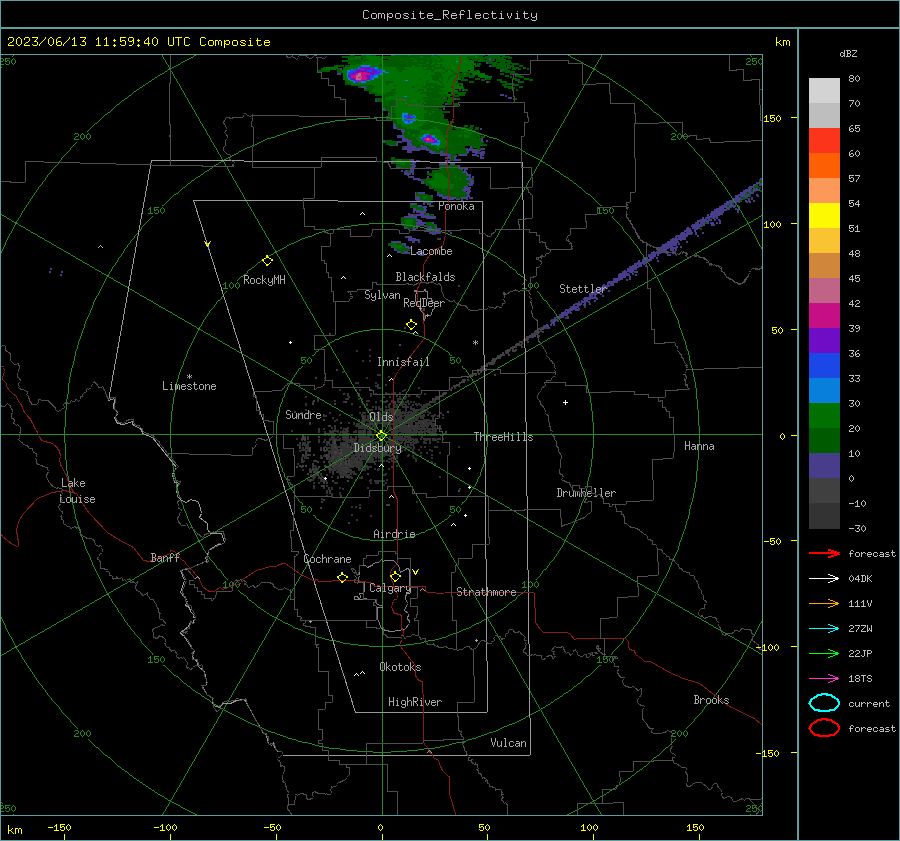This screenshot has width=900, height=841.
Task: Click the Vulcan city label
Action: point(508,743)
